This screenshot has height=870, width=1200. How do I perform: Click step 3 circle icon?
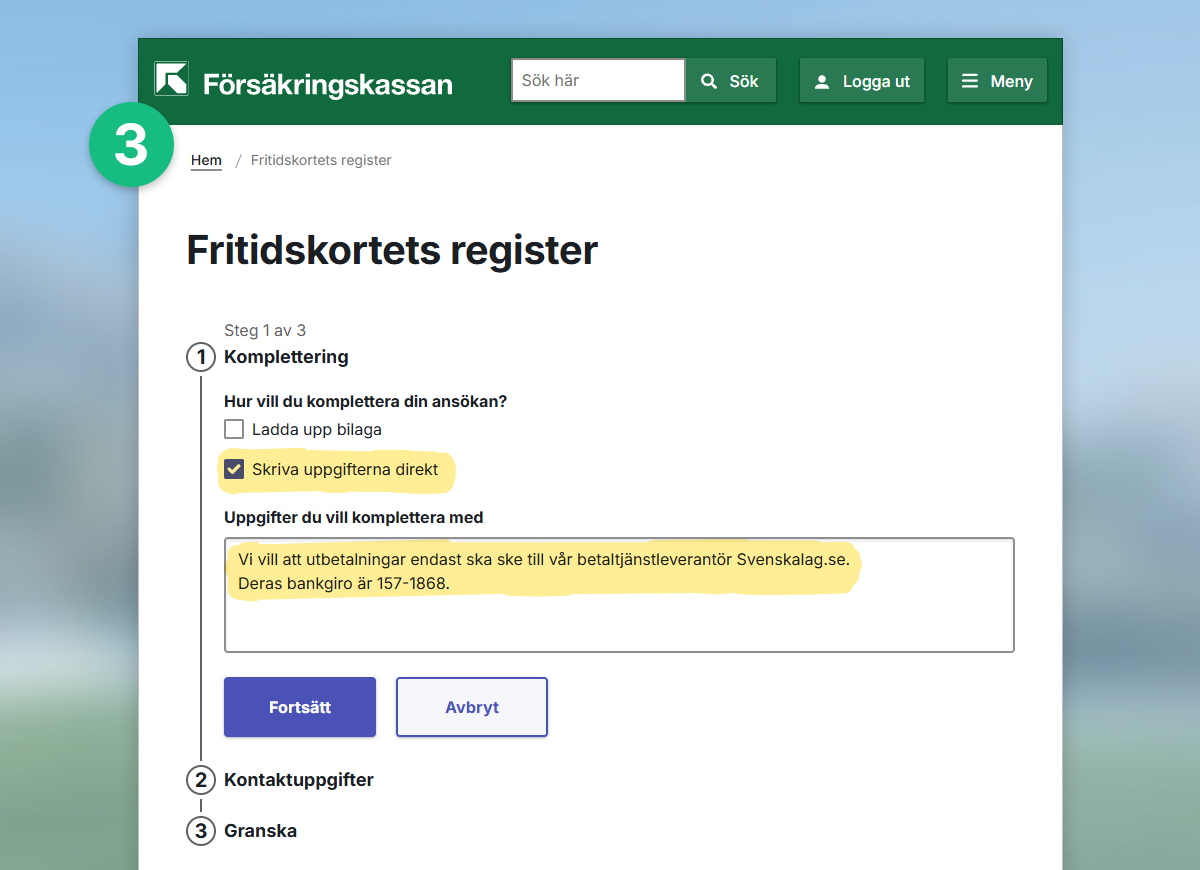click(x=201, y=831)
